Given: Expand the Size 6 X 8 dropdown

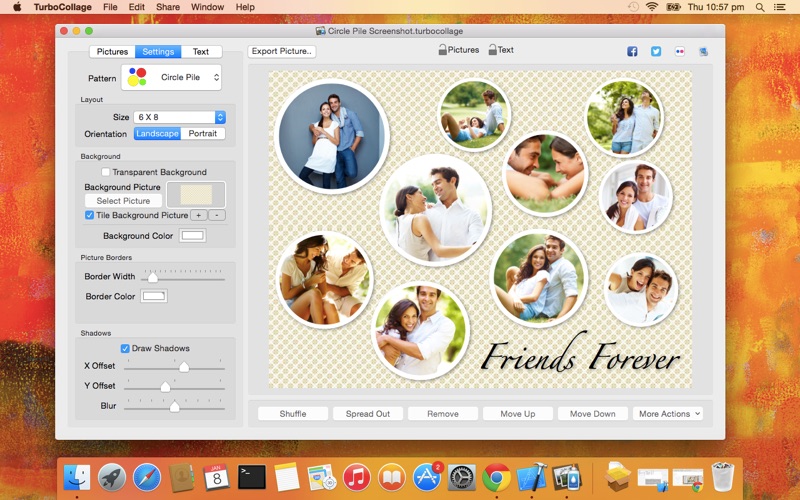Looking at the screenshot, I should click(180, 117).
